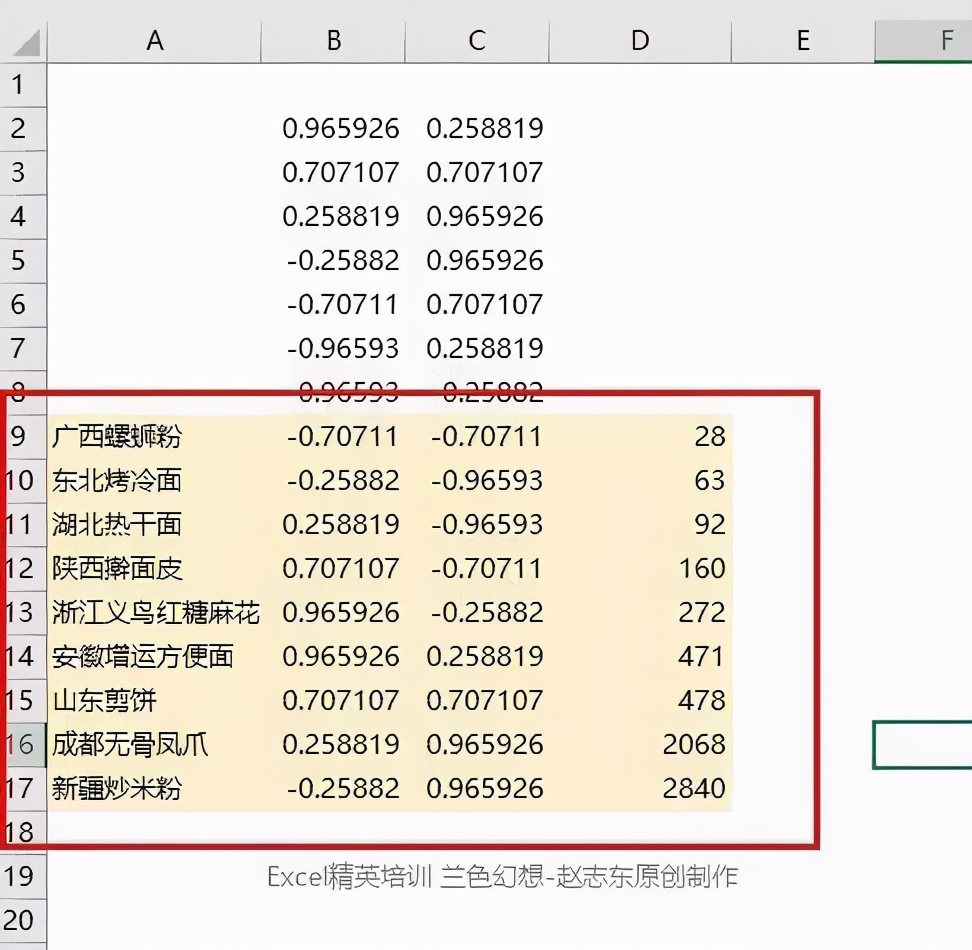Click cell B2 showing 0.965926
This screenshot has width=972, height=950.
point(340,128)
